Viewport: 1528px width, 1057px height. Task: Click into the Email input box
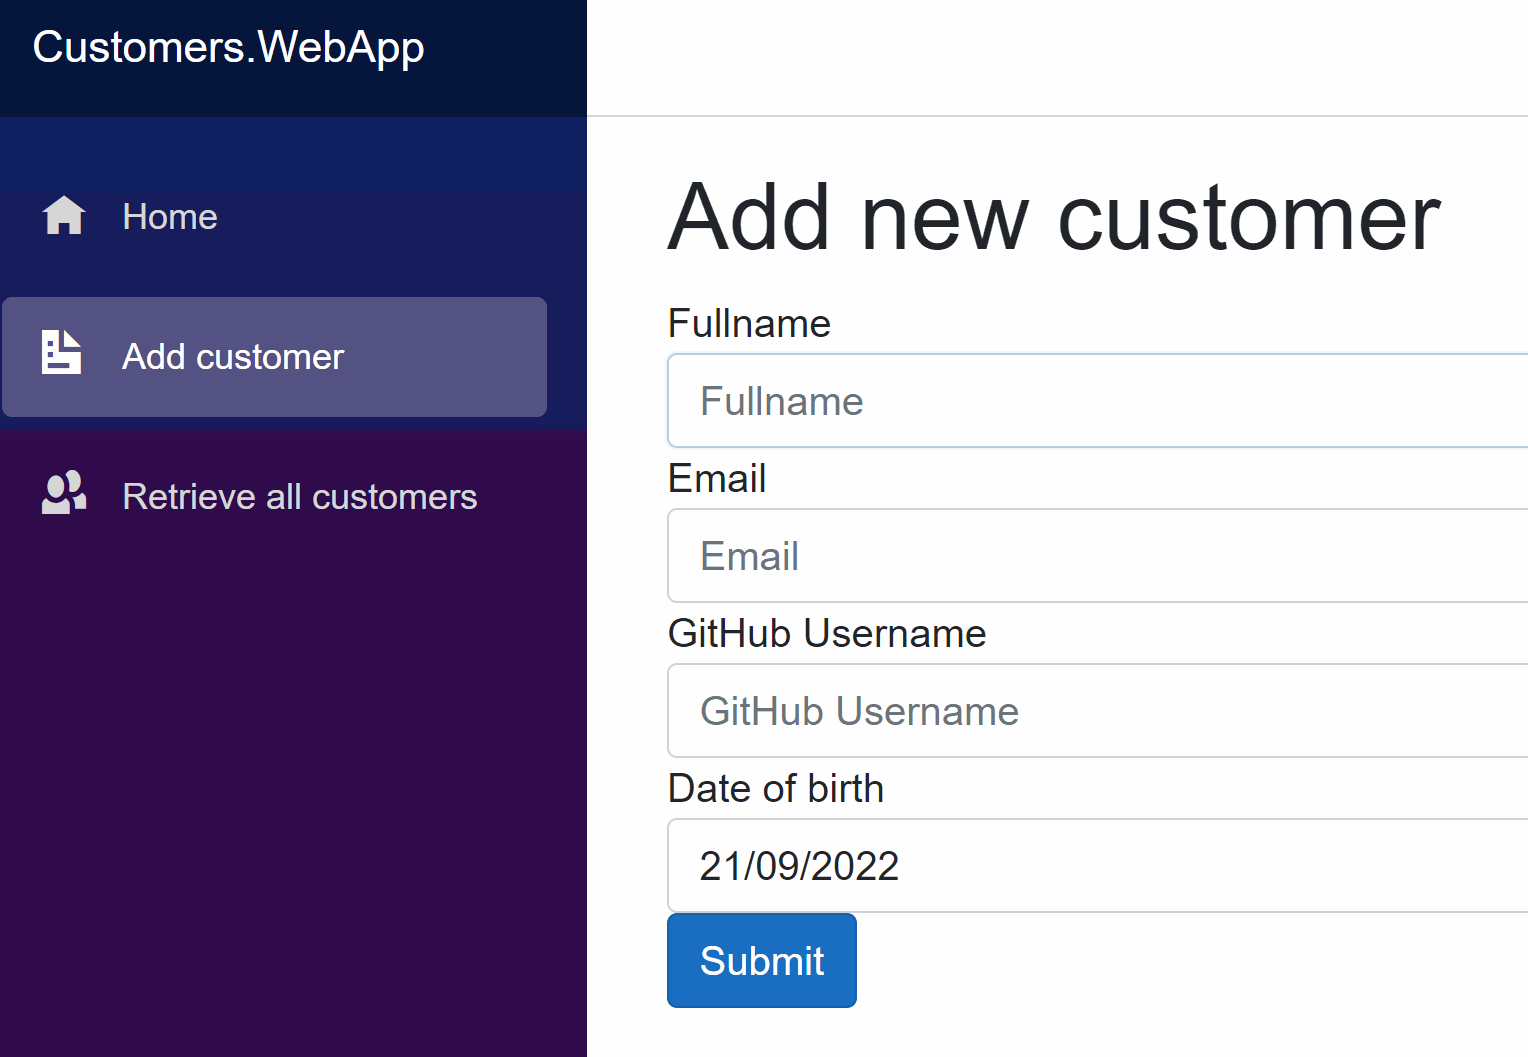click(x=1096, y=556)
